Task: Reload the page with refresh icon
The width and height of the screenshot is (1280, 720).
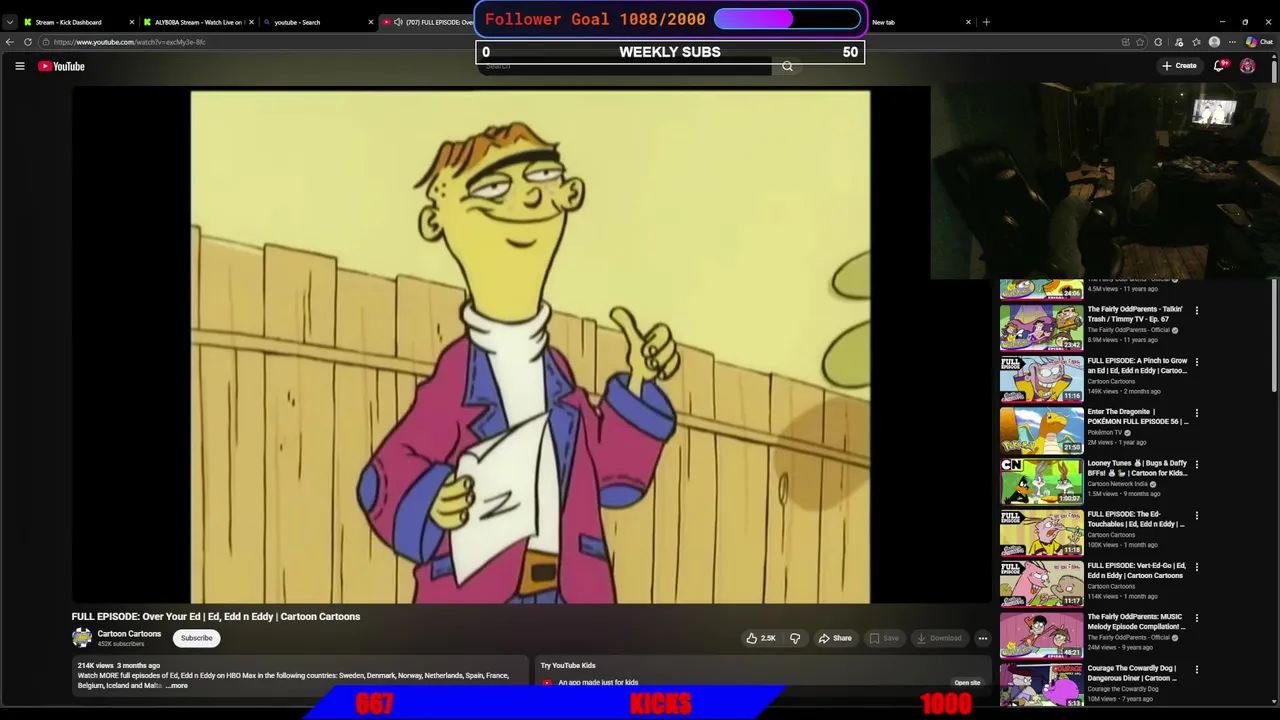Action: point(28,42)
